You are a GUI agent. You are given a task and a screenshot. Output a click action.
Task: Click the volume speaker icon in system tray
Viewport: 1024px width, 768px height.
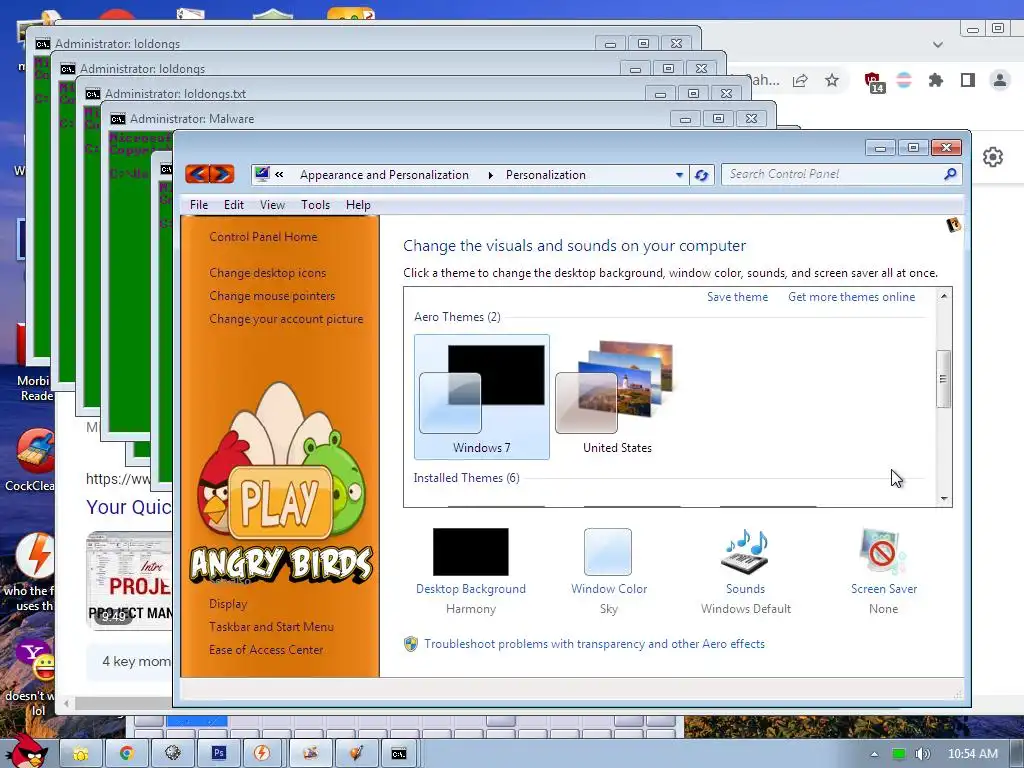pos(922,754)
